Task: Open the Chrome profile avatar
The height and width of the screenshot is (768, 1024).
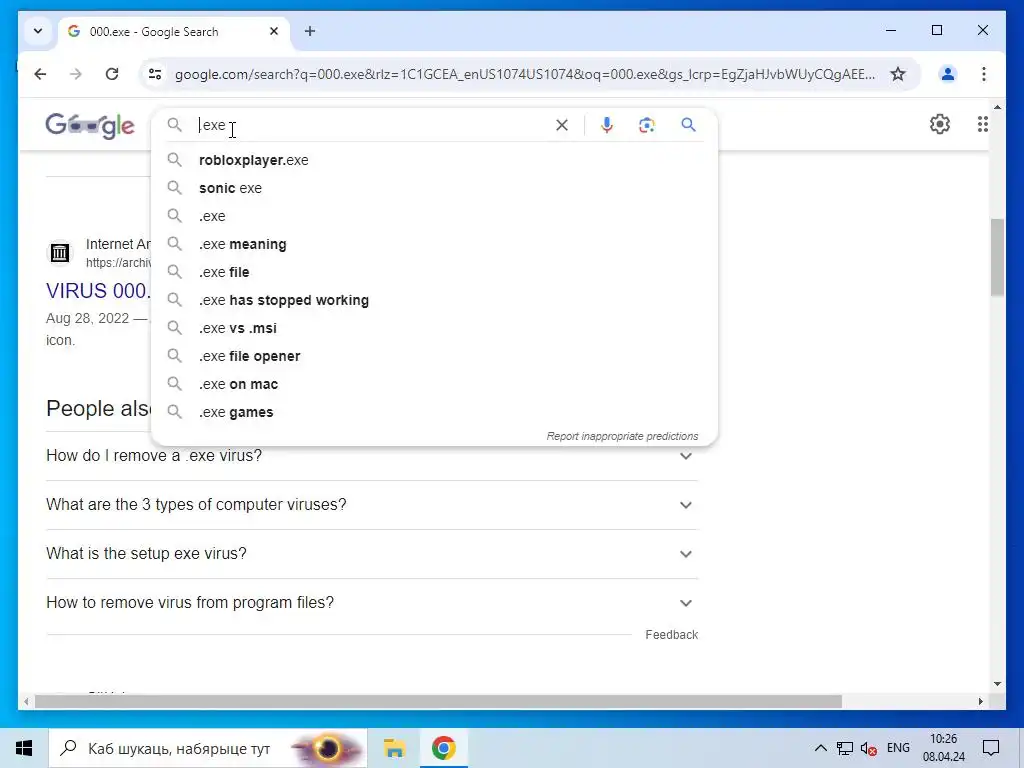Action: pos(948,74)
